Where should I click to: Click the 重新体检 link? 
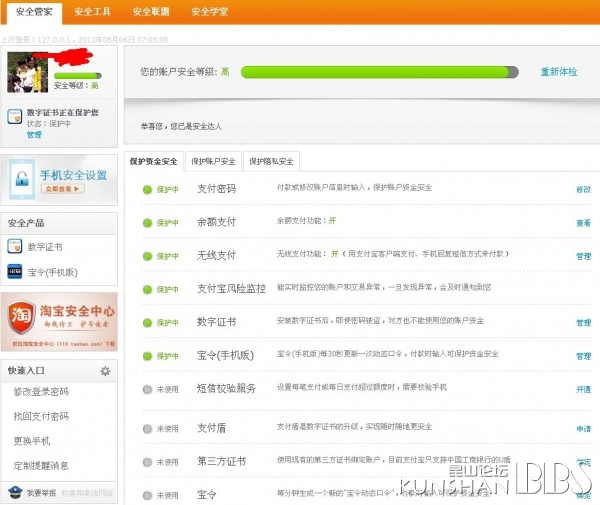558,72
